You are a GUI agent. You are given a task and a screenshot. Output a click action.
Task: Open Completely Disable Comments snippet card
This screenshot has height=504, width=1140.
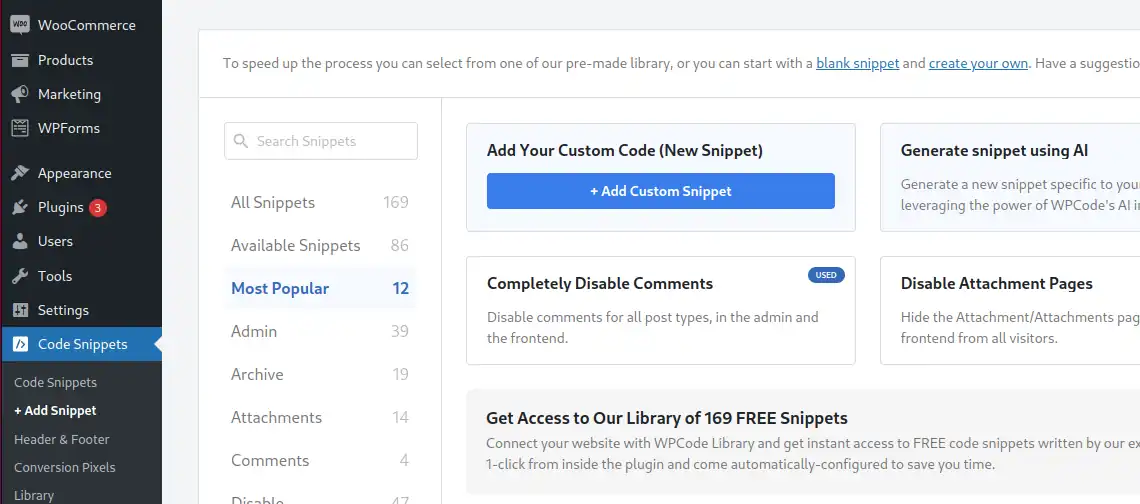[660, 310]
